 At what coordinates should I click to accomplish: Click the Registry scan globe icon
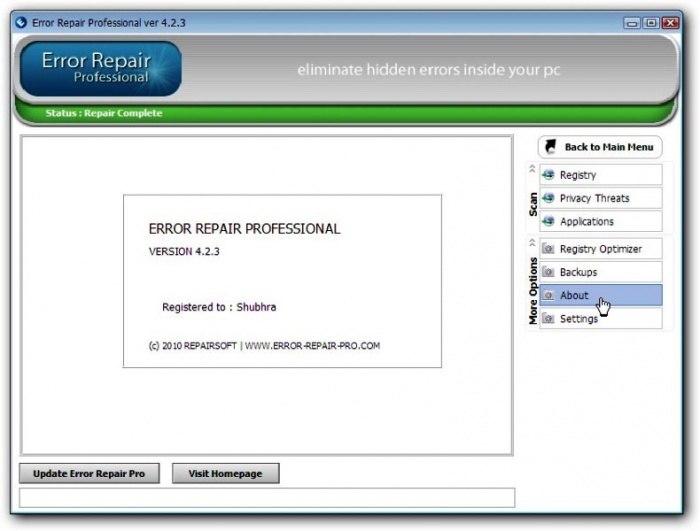(548, 175)
